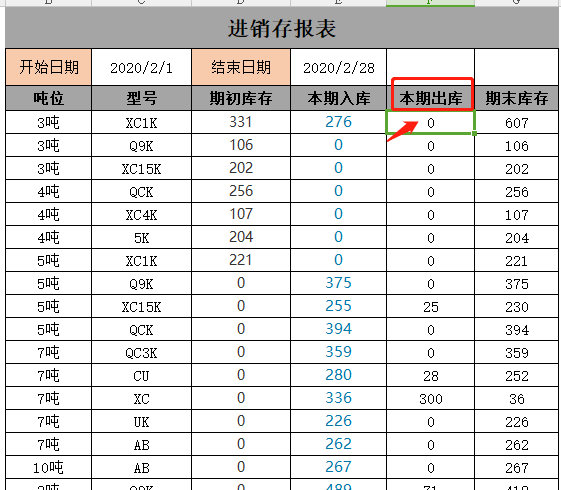
Task: Click the tonnage cell 10吨
Action: point(49,467)
